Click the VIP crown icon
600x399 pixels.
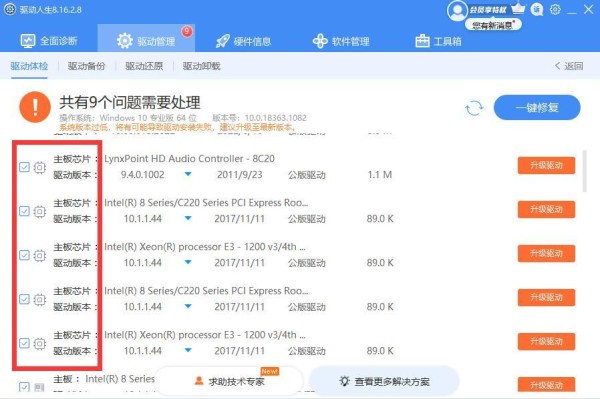point(518,8)
